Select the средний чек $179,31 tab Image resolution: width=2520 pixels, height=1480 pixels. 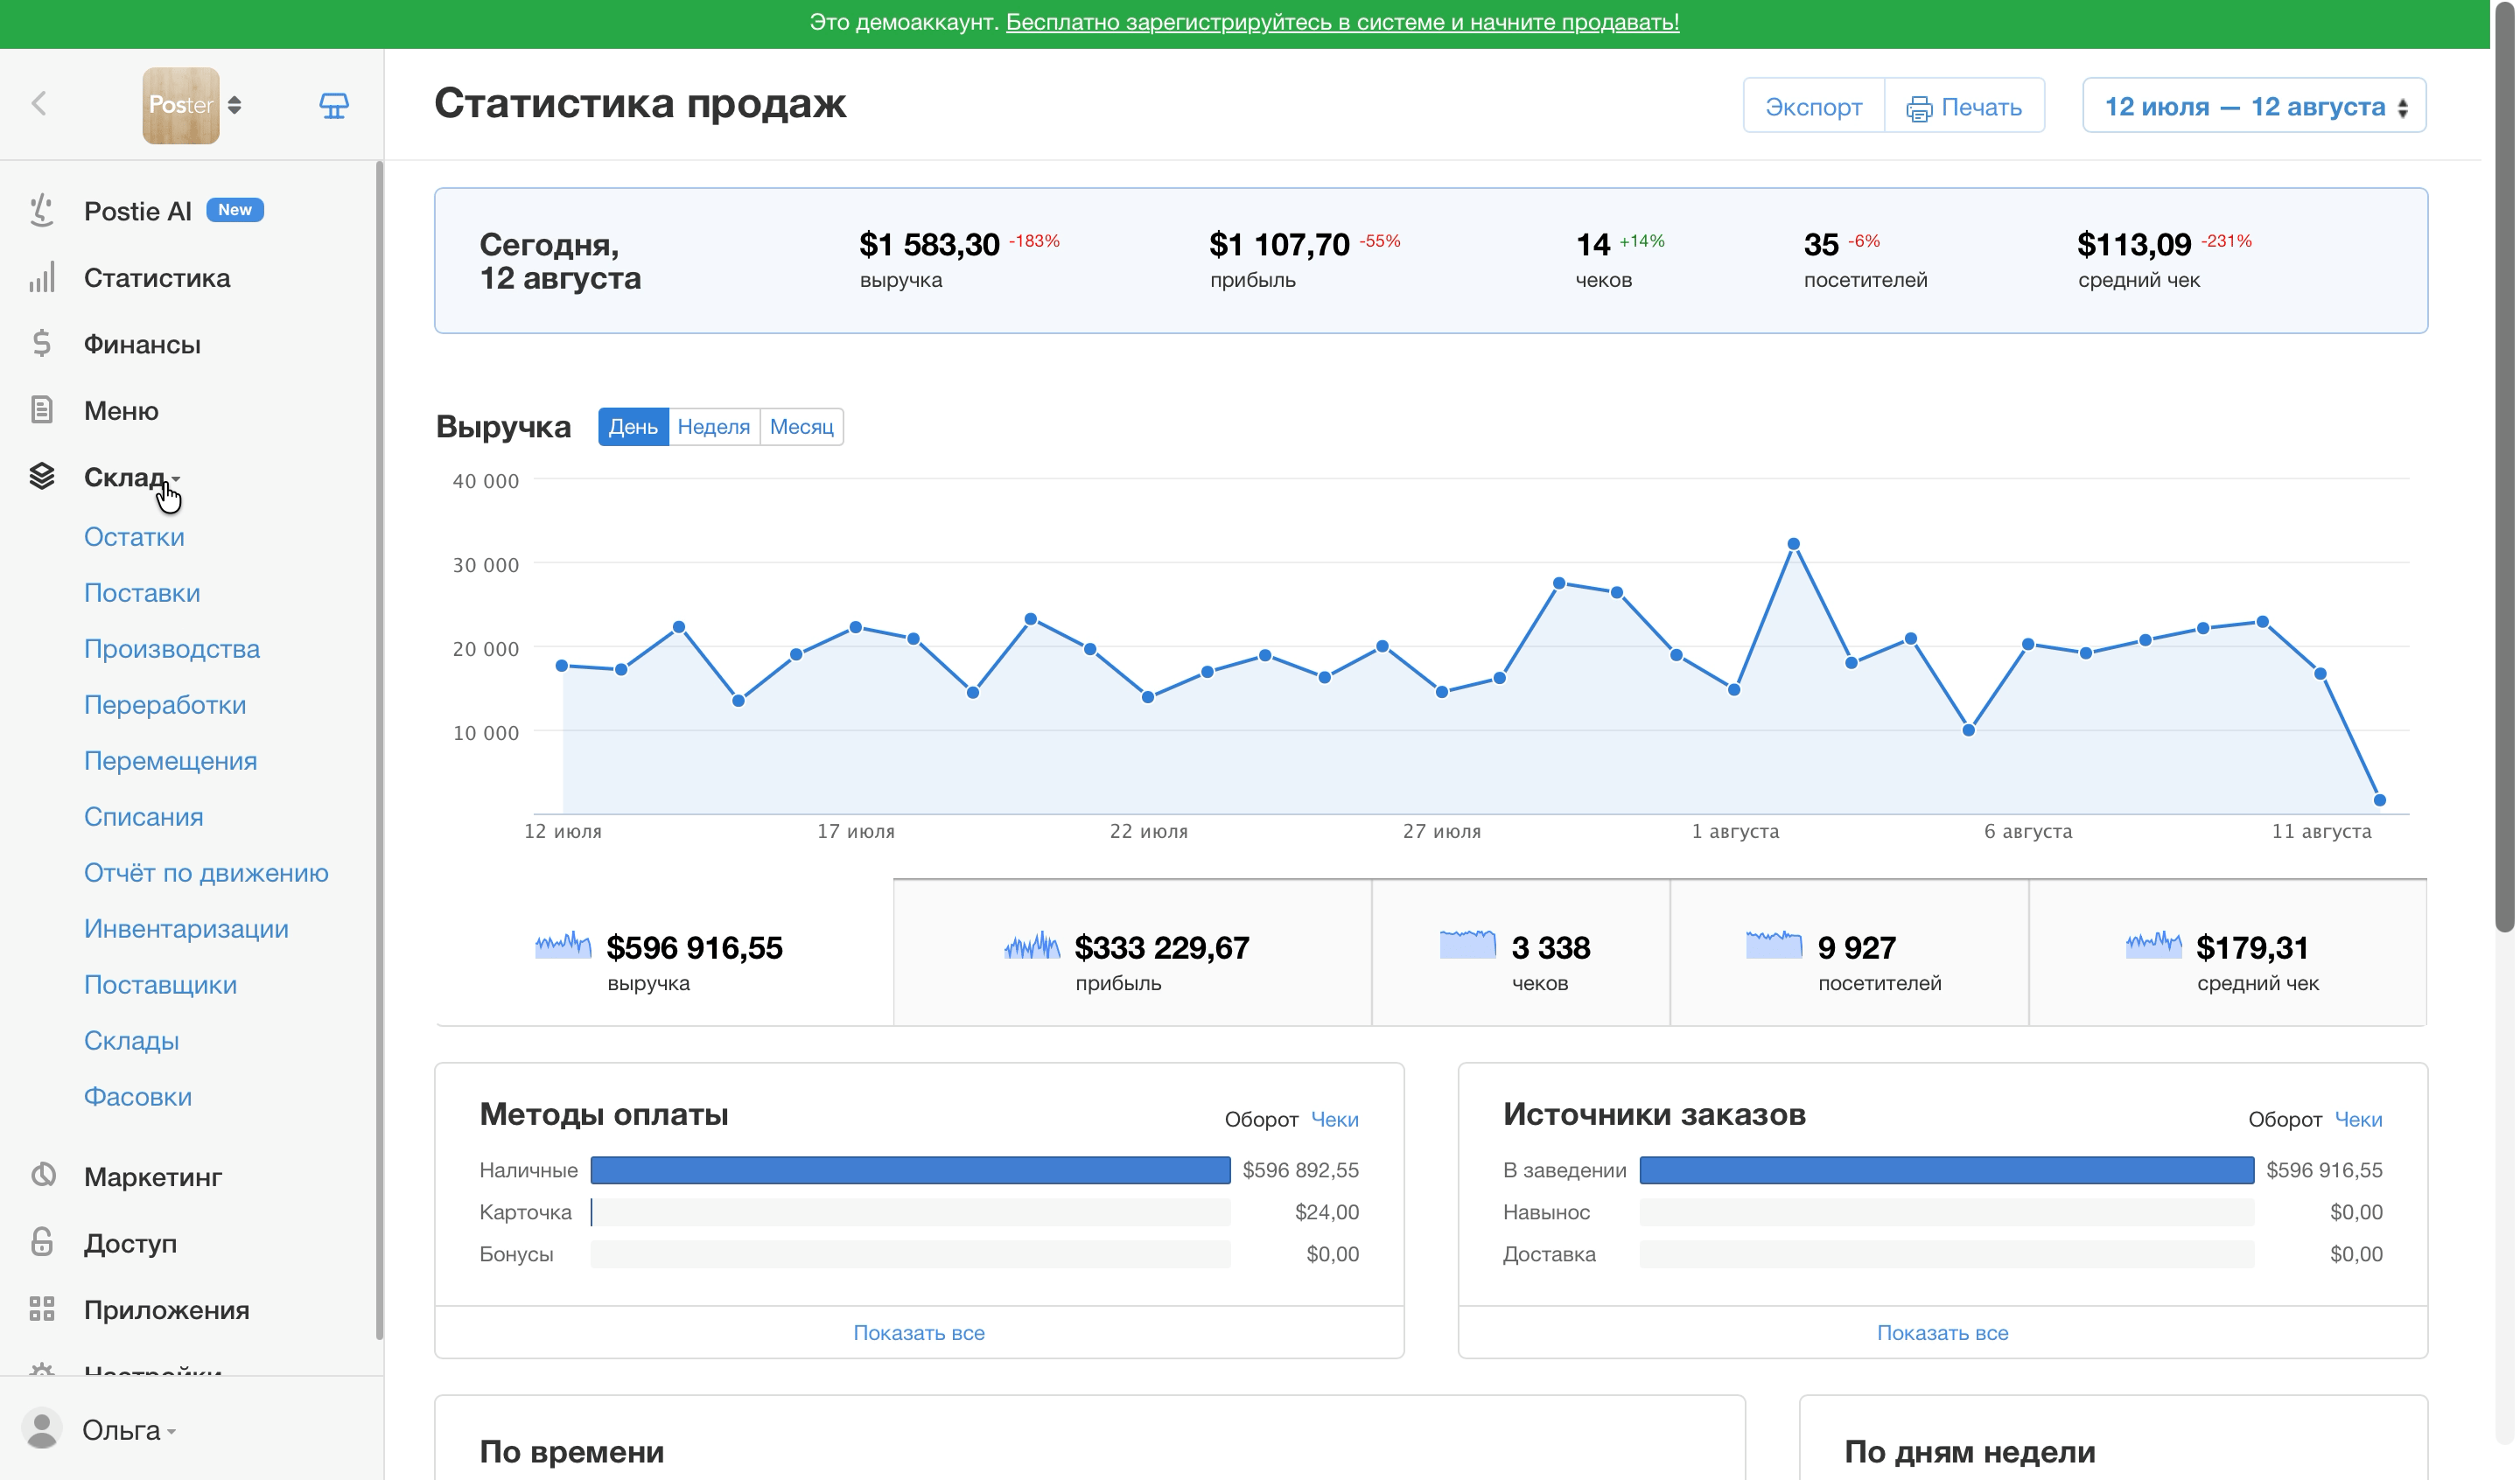(x=2228, y=953)
